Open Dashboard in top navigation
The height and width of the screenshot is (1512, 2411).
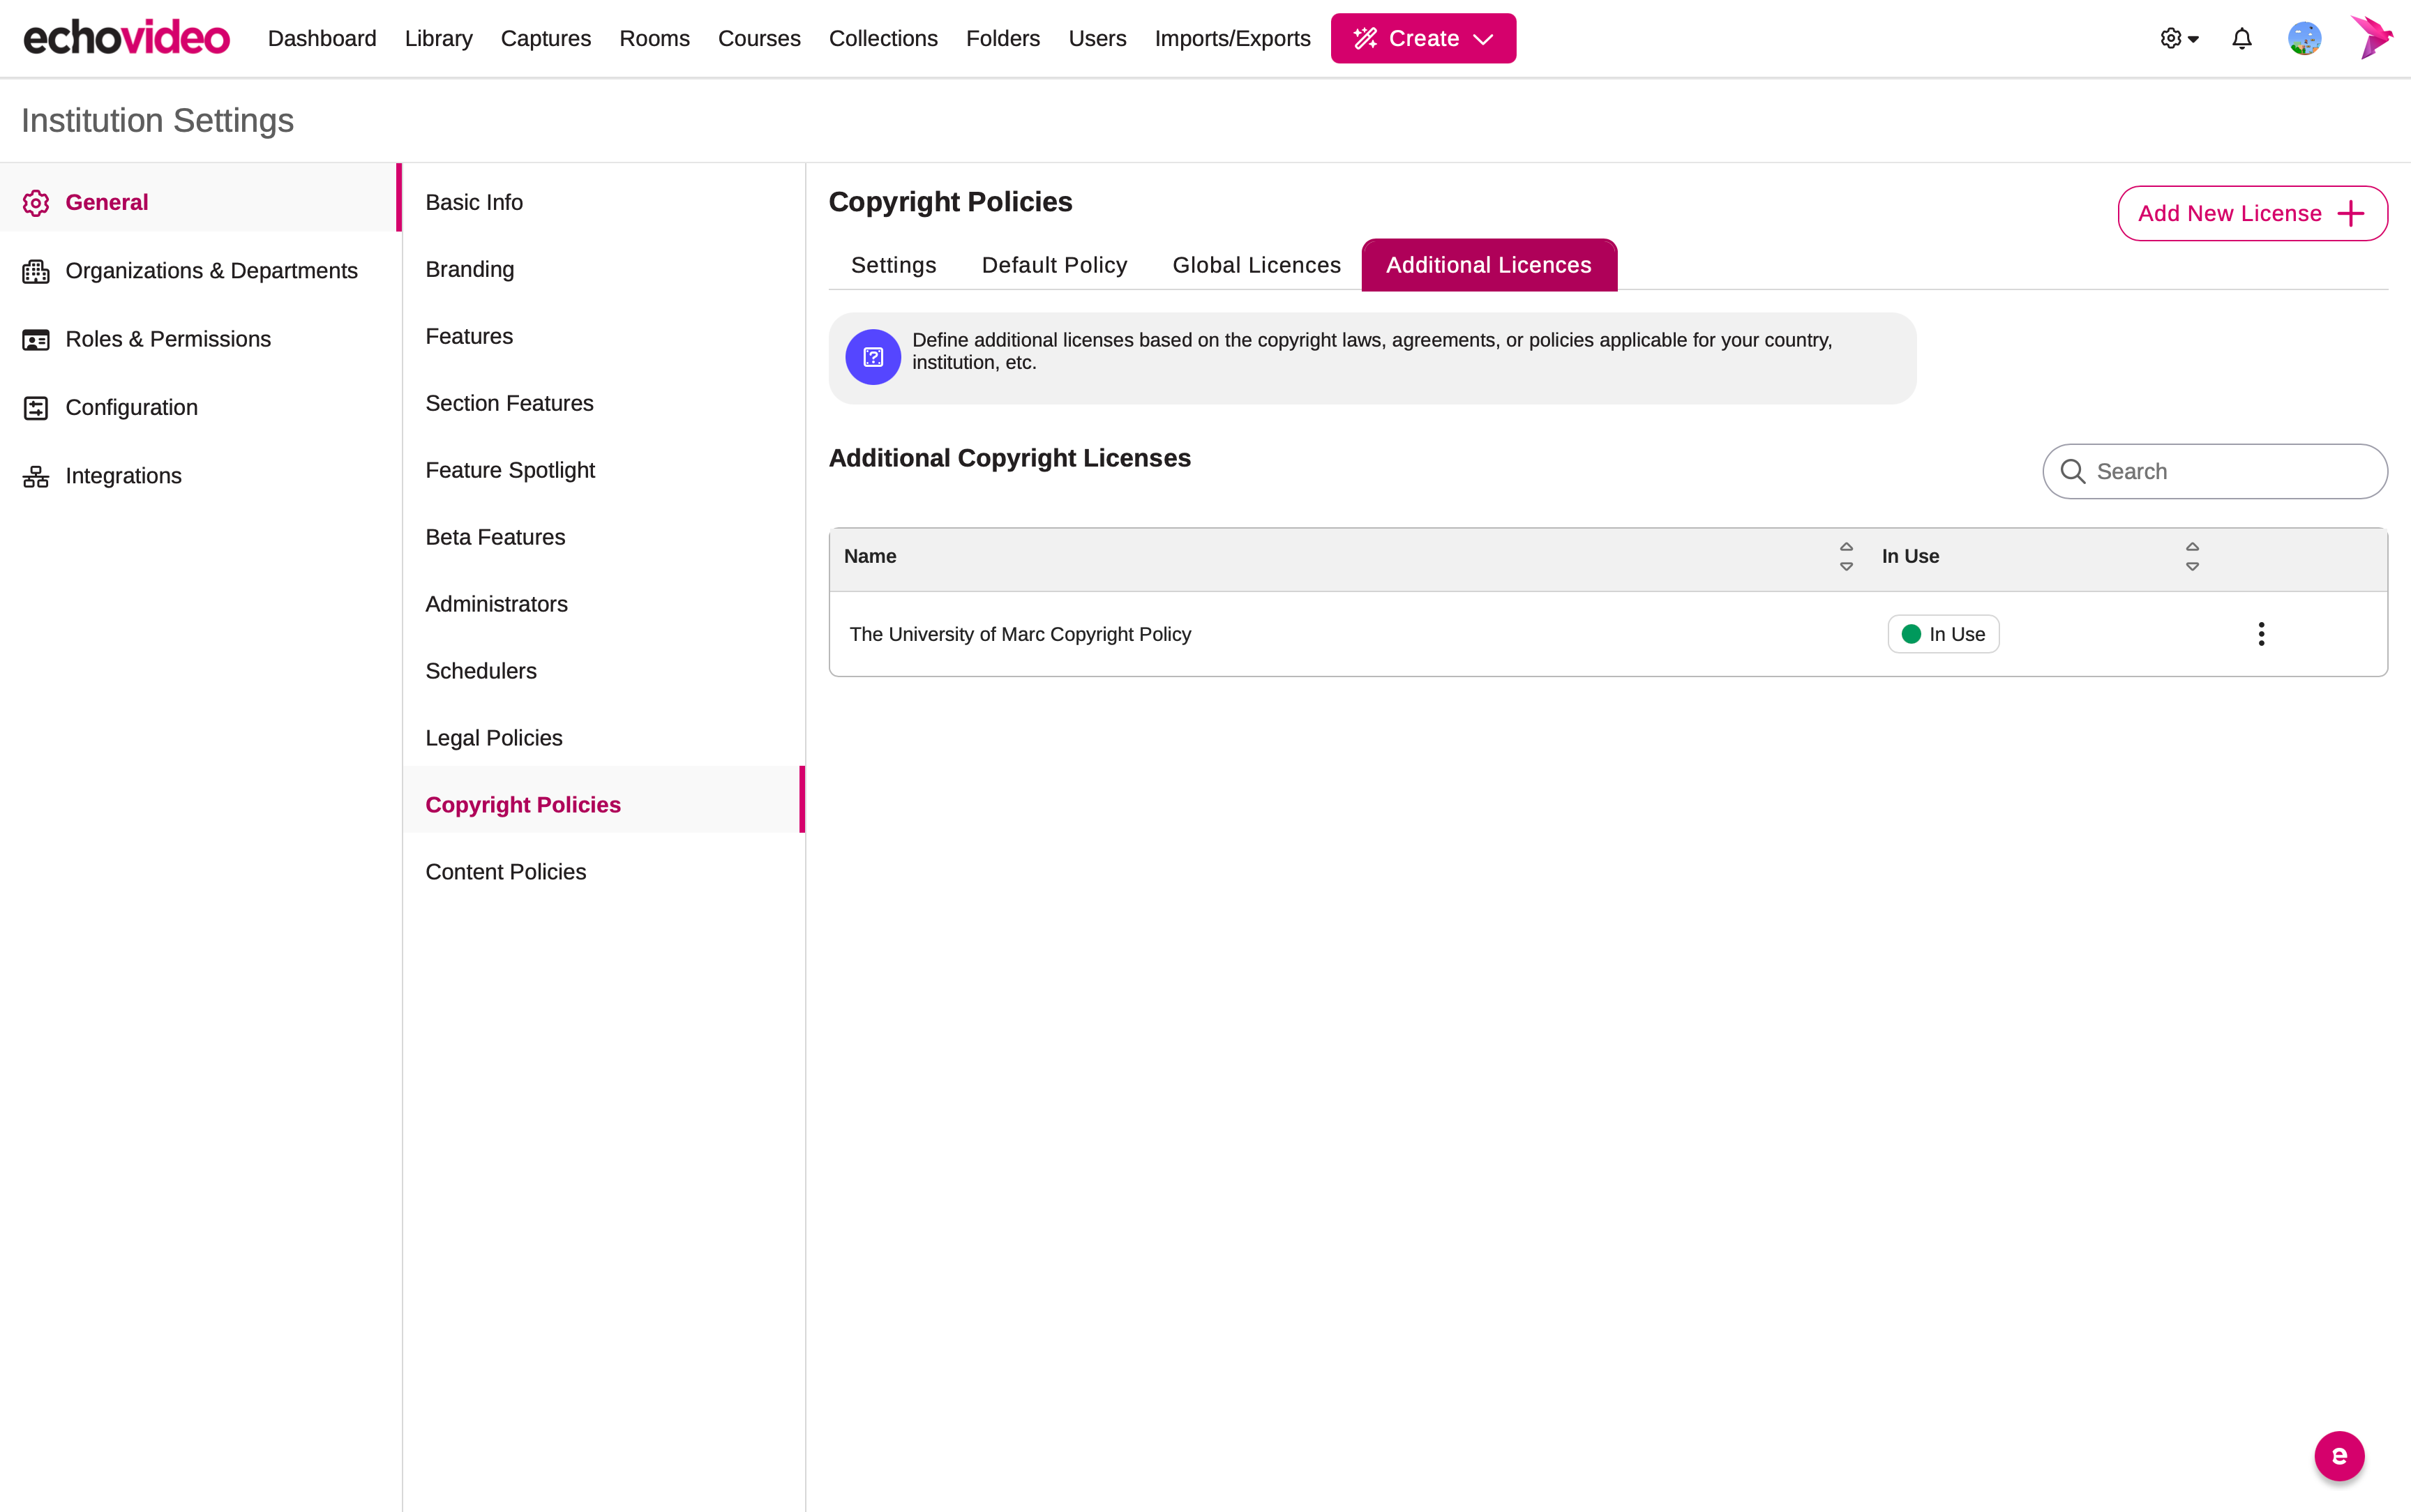(322, 38)
